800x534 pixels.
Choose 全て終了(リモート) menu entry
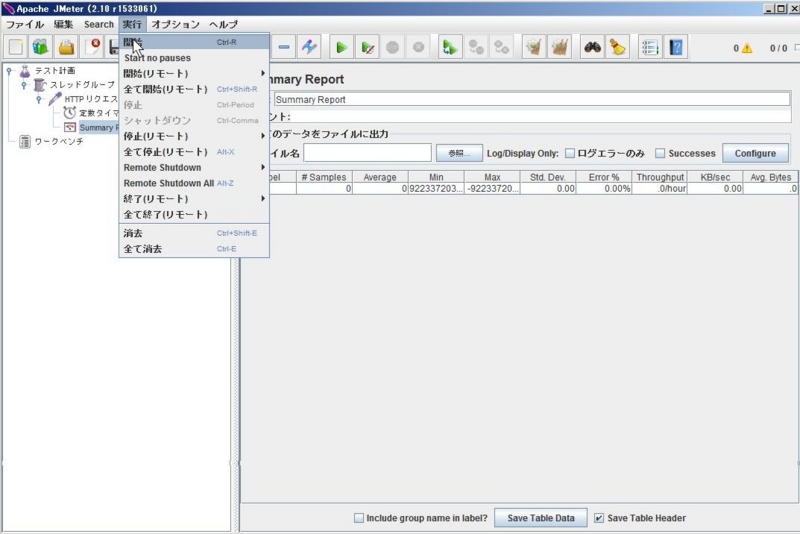point(194,215)
